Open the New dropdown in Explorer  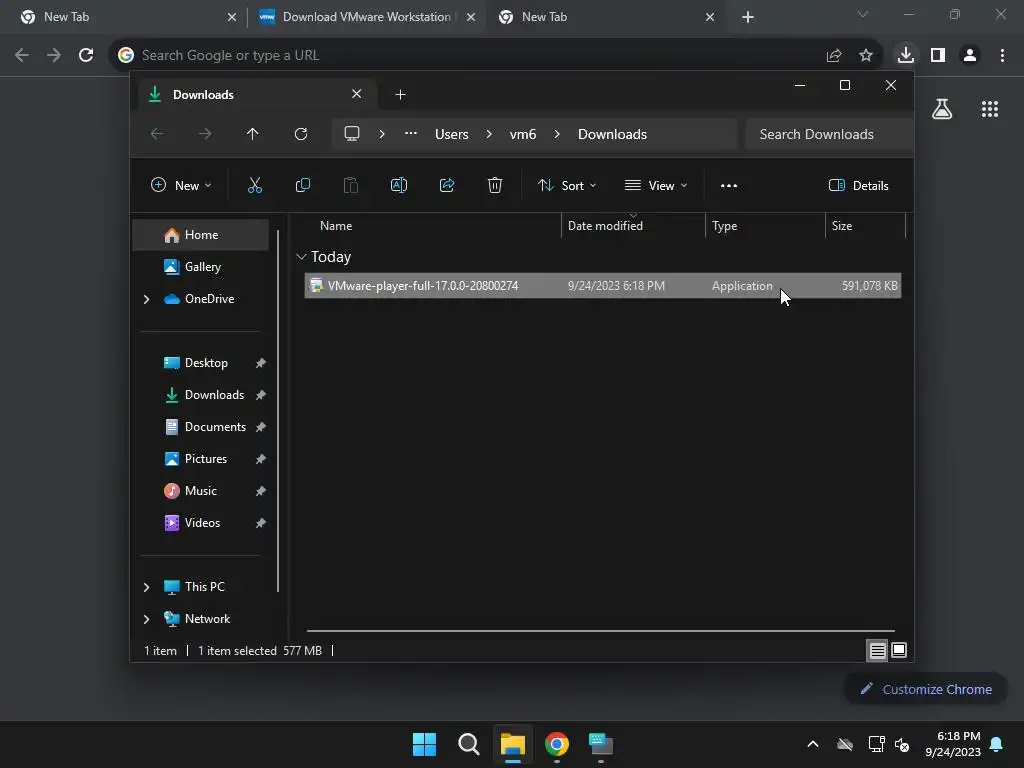(x=181, y=185)
